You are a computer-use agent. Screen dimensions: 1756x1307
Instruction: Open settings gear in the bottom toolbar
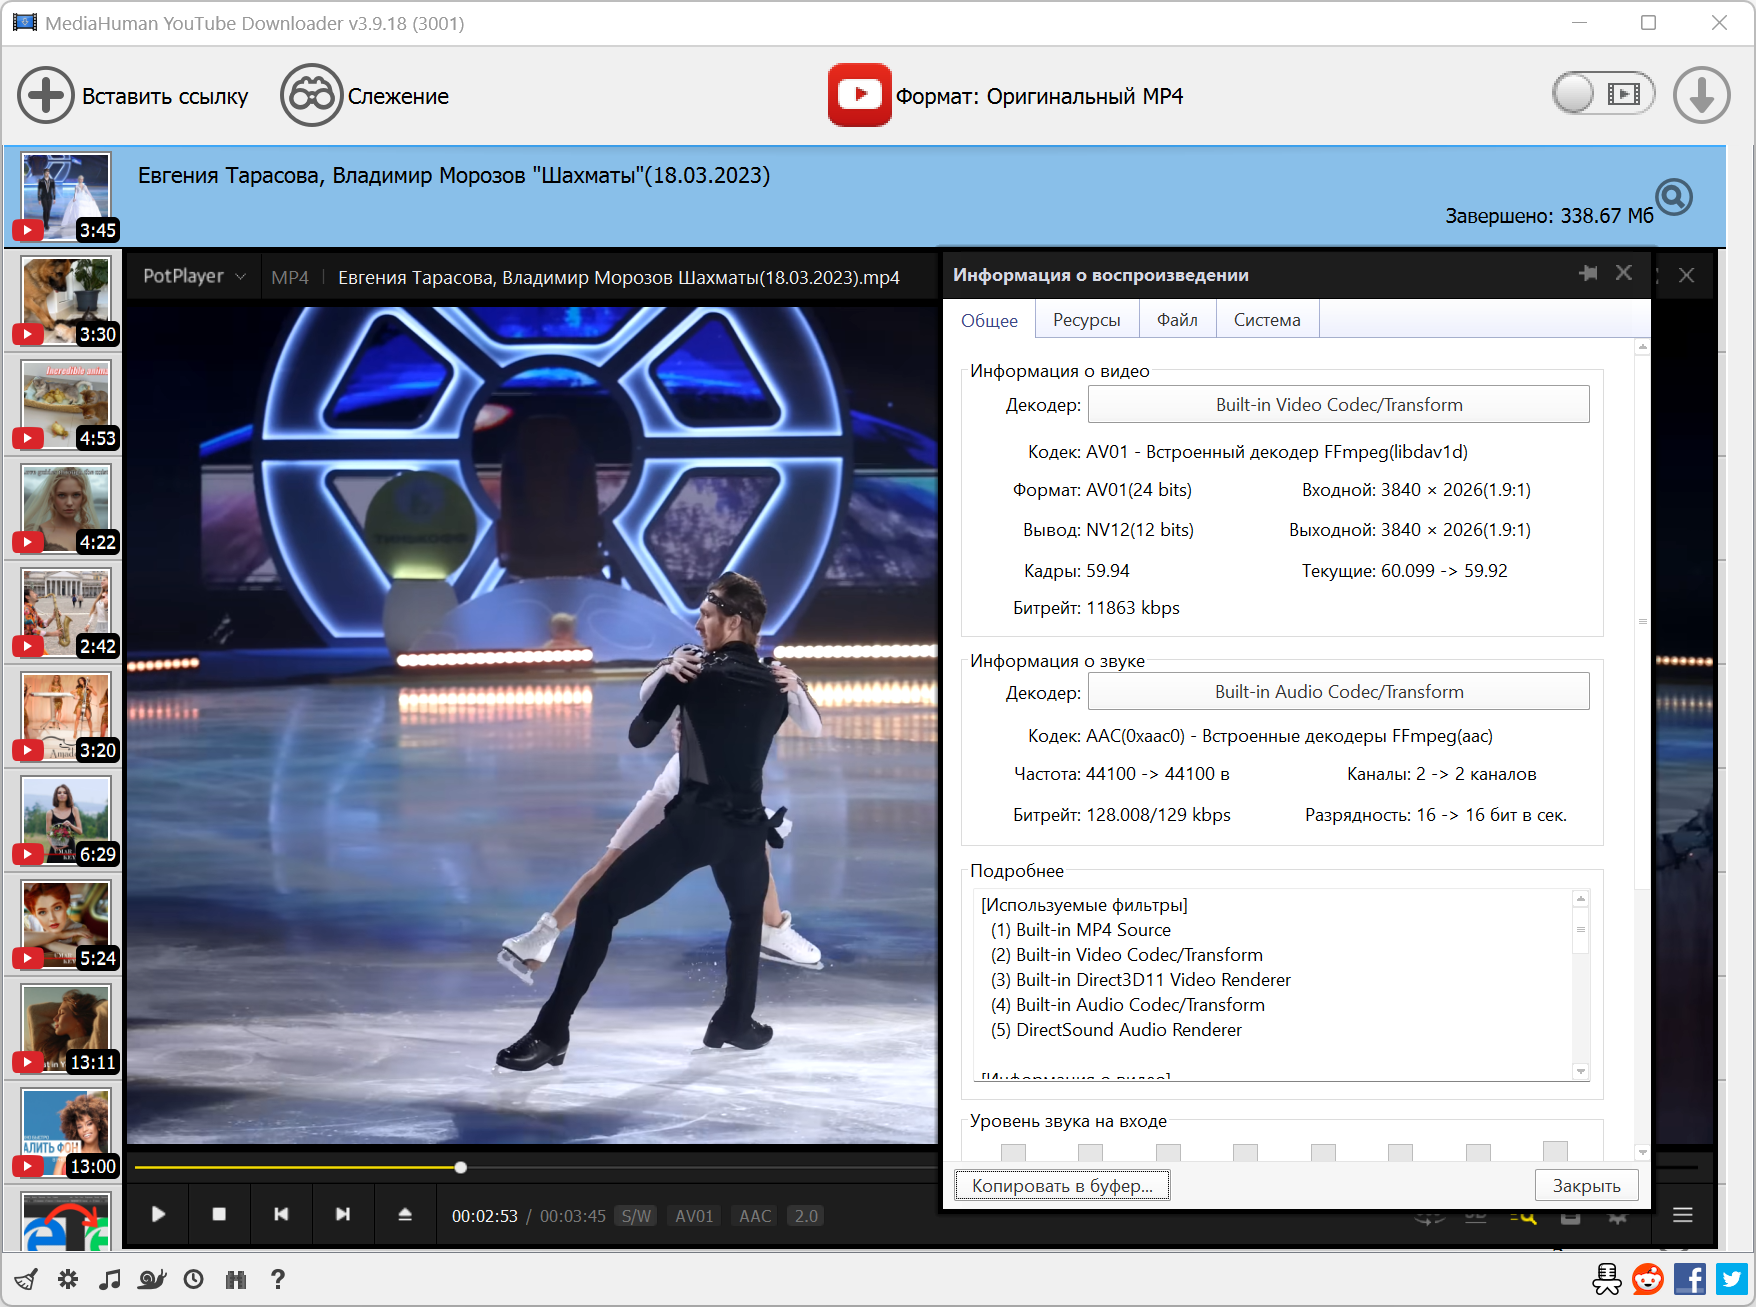pyautogui.click(x=68, y=1279)
